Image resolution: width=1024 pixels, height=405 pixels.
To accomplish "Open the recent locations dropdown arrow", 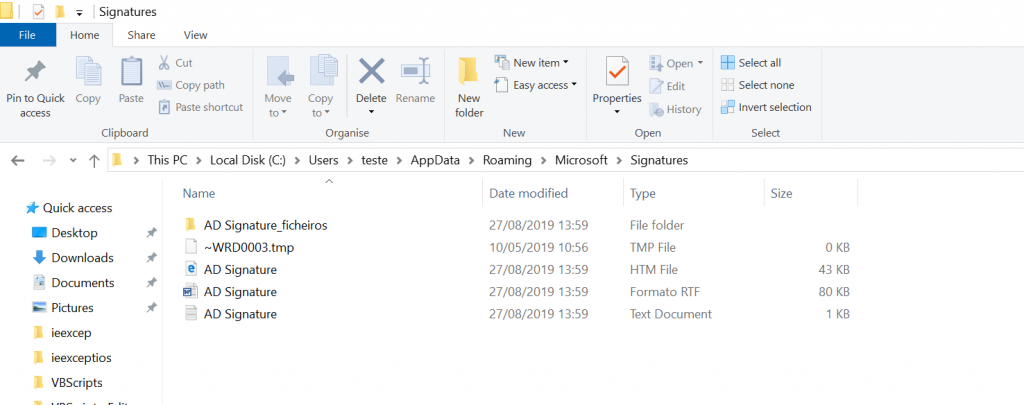I will 72,160.
